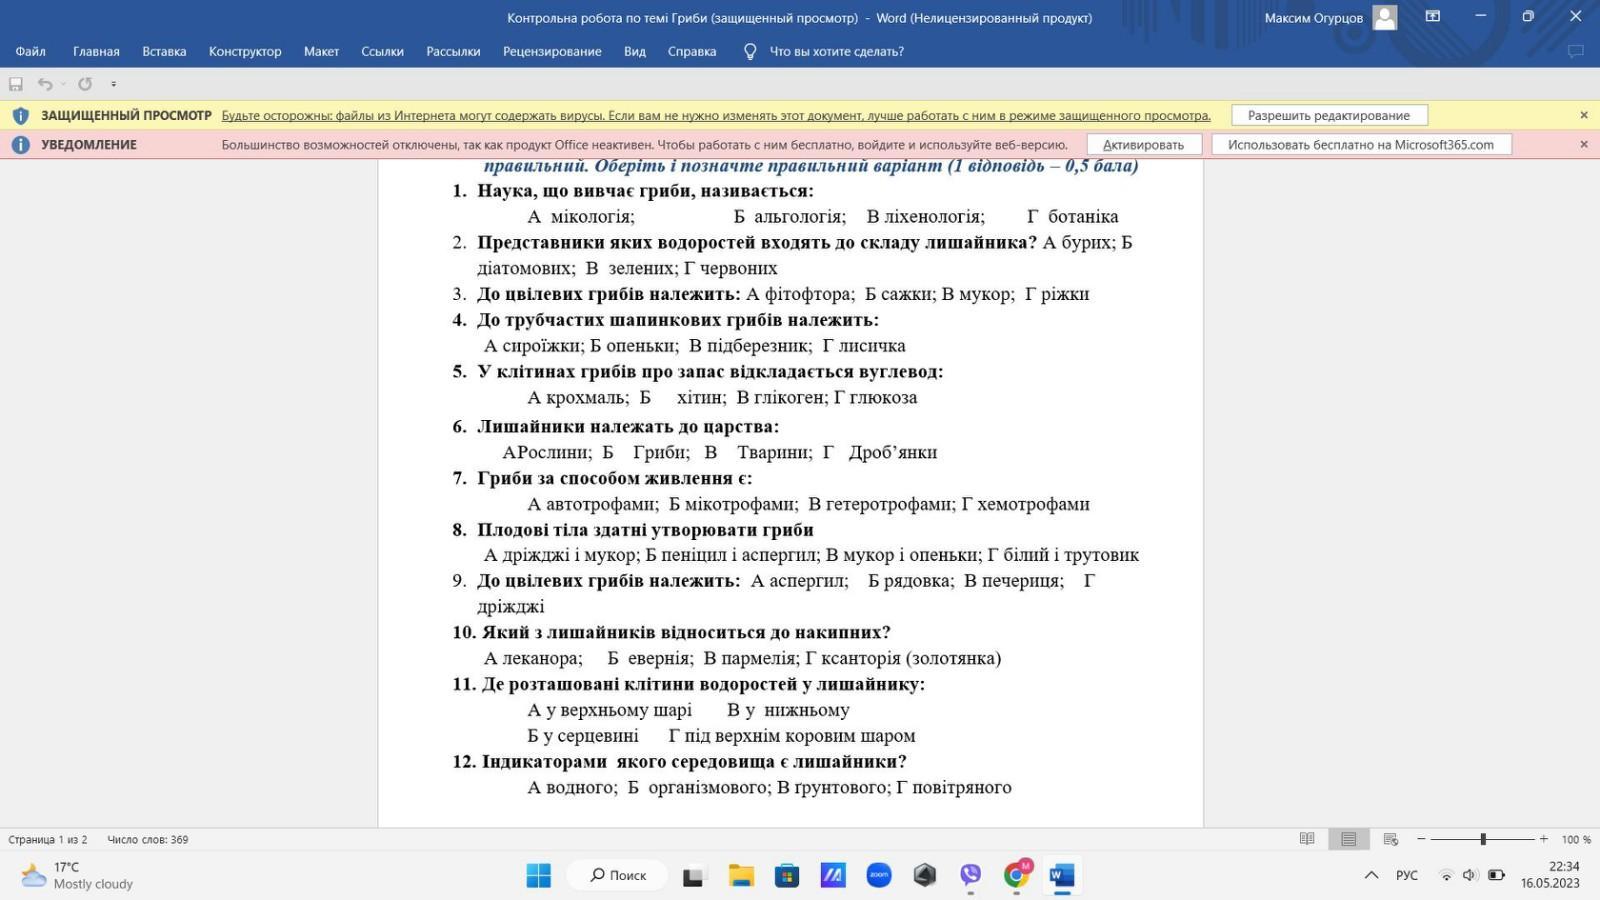1600x900 pixels.
Task: Click the zoom slider handle
Action: click(1483, 839)
